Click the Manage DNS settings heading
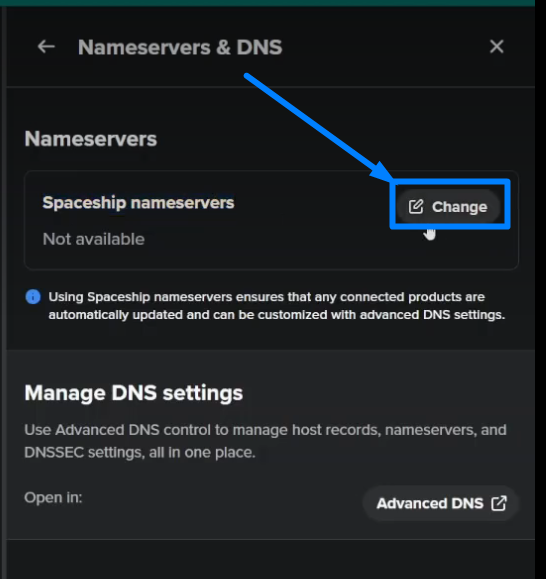The height and width of the screenshot is (579, 546). tap(134, 393)
